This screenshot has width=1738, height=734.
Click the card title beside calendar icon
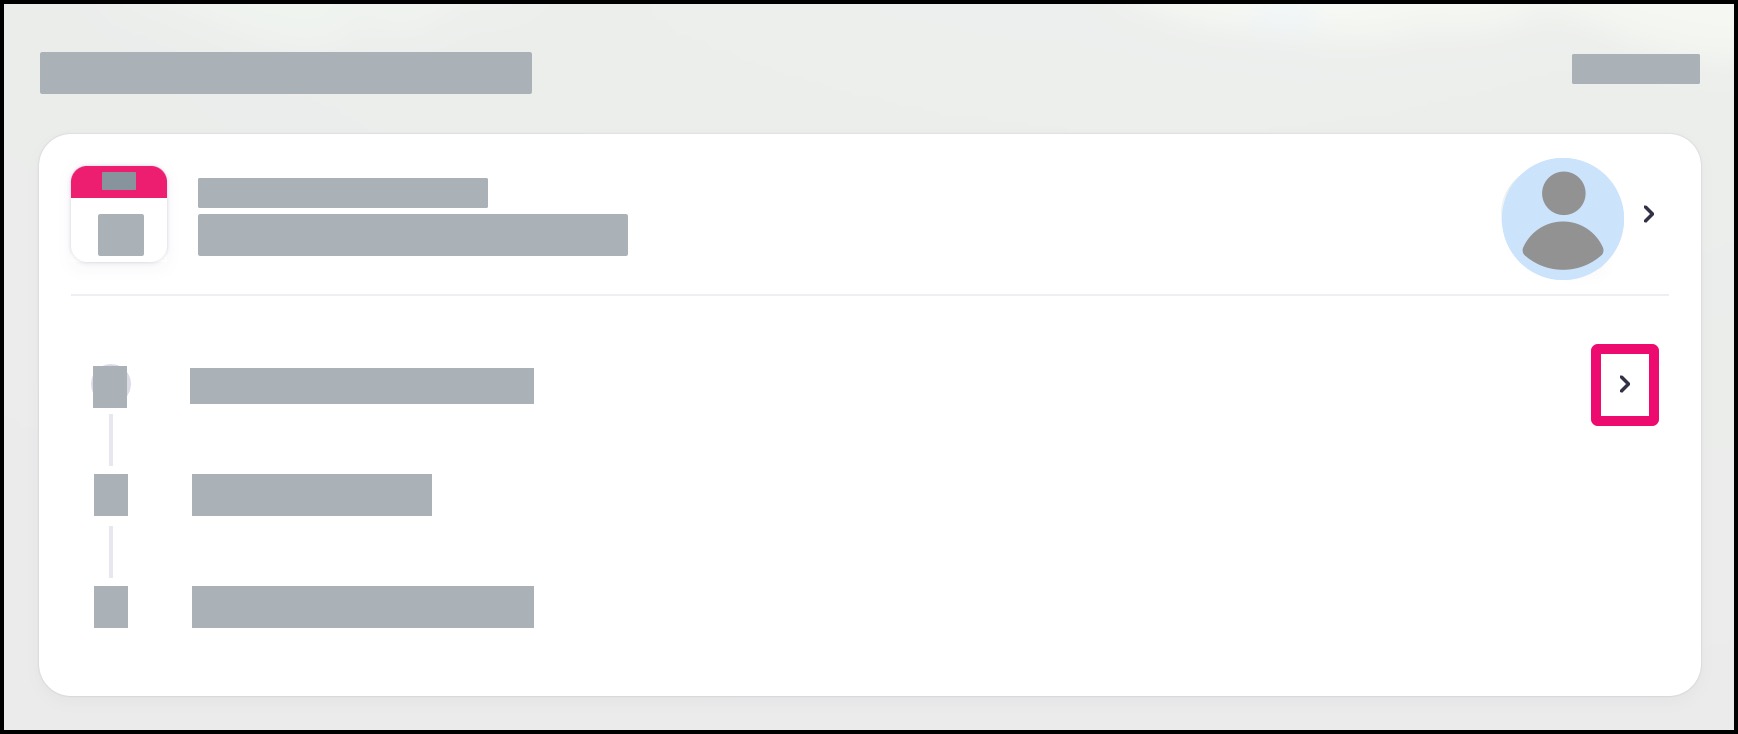[x=343, y=193]
